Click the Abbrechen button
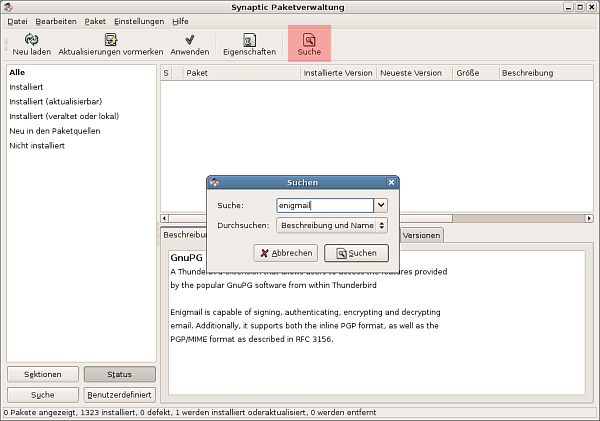The width and height of the screenshot is (600, 421). [285, 253]
